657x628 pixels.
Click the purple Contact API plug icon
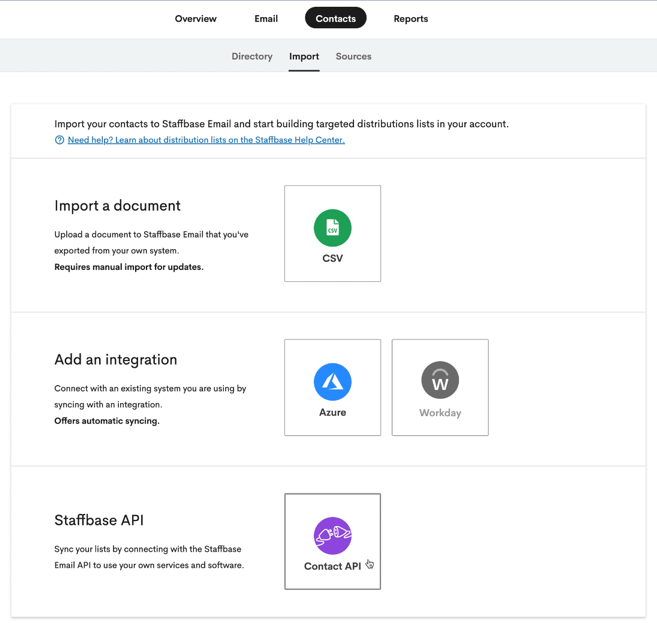click(332, 536)
